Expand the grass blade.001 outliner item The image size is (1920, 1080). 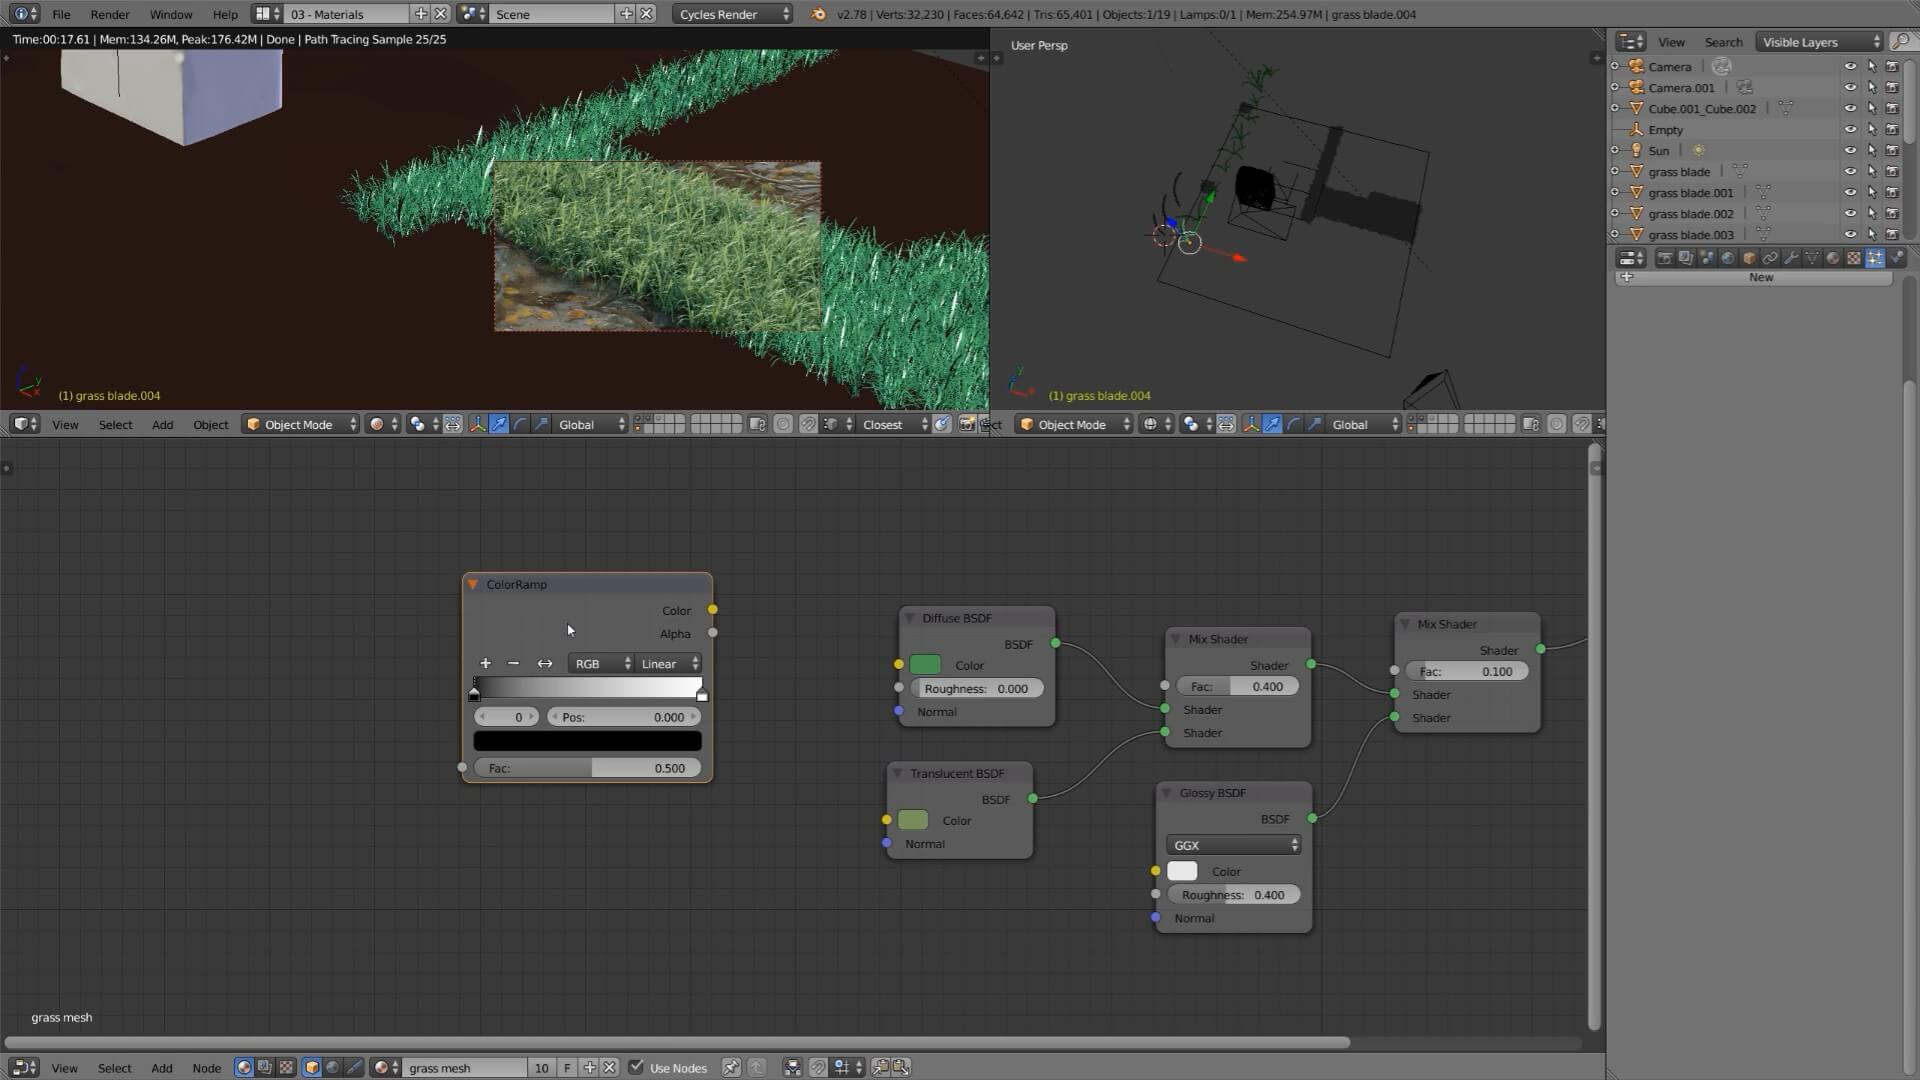[1615, 192]
